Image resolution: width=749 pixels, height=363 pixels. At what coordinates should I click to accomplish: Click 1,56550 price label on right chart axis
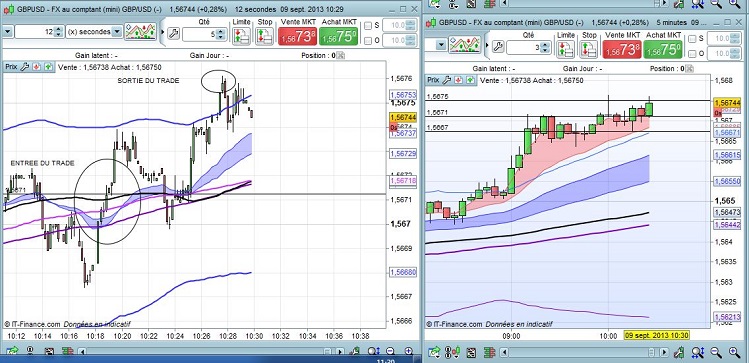728,181
